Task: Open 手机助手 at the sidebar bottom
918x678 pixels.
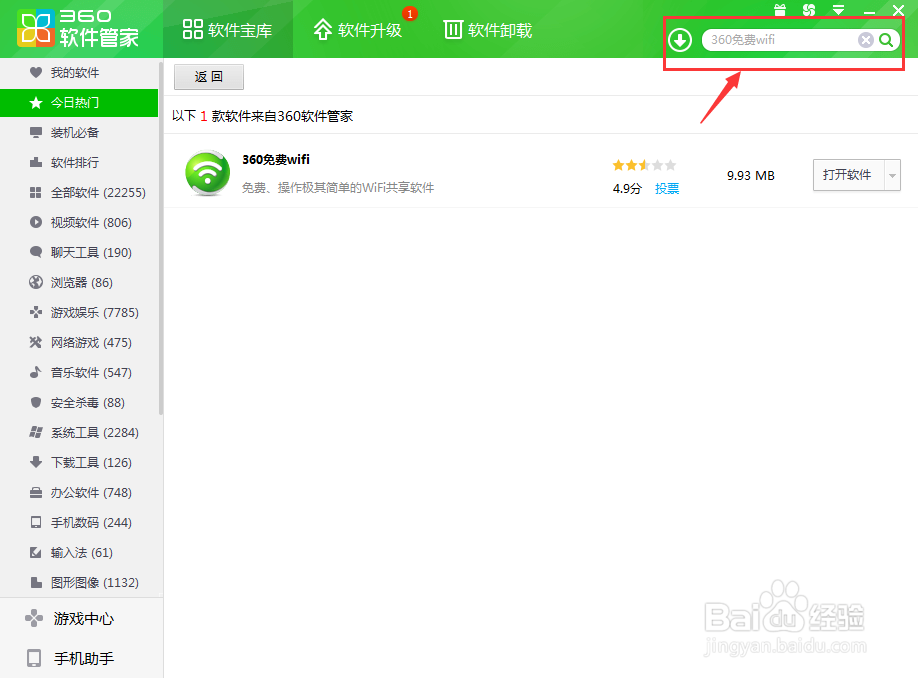Action: 81,658
